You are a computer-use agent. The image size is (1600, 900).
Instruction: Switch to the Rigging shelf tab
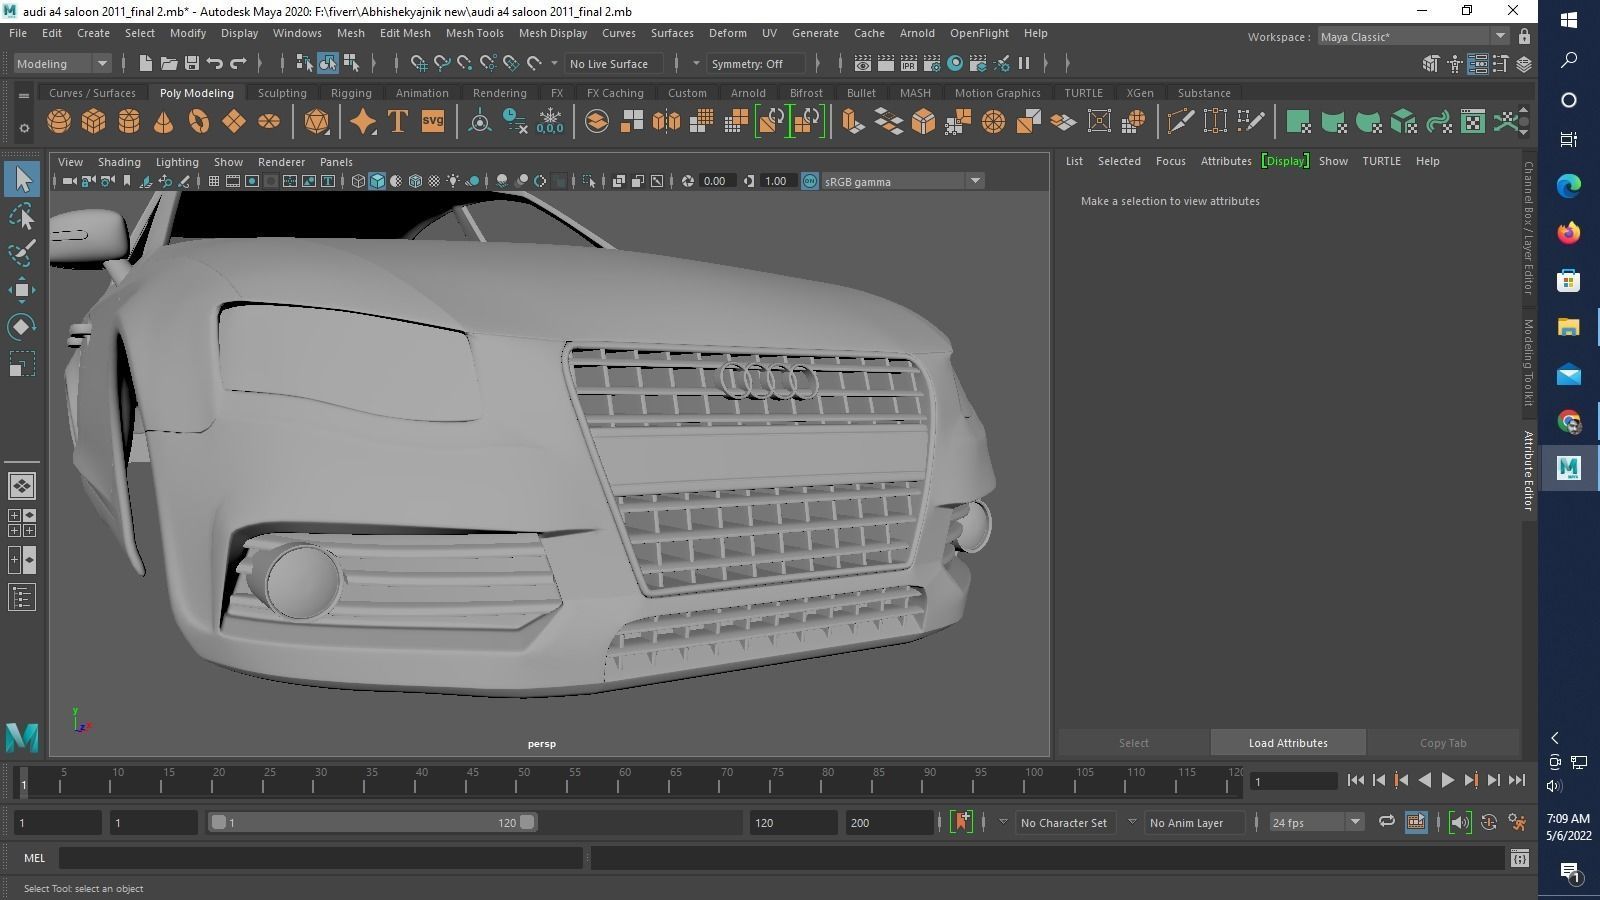pyautogui.click(x=351, y=93)
